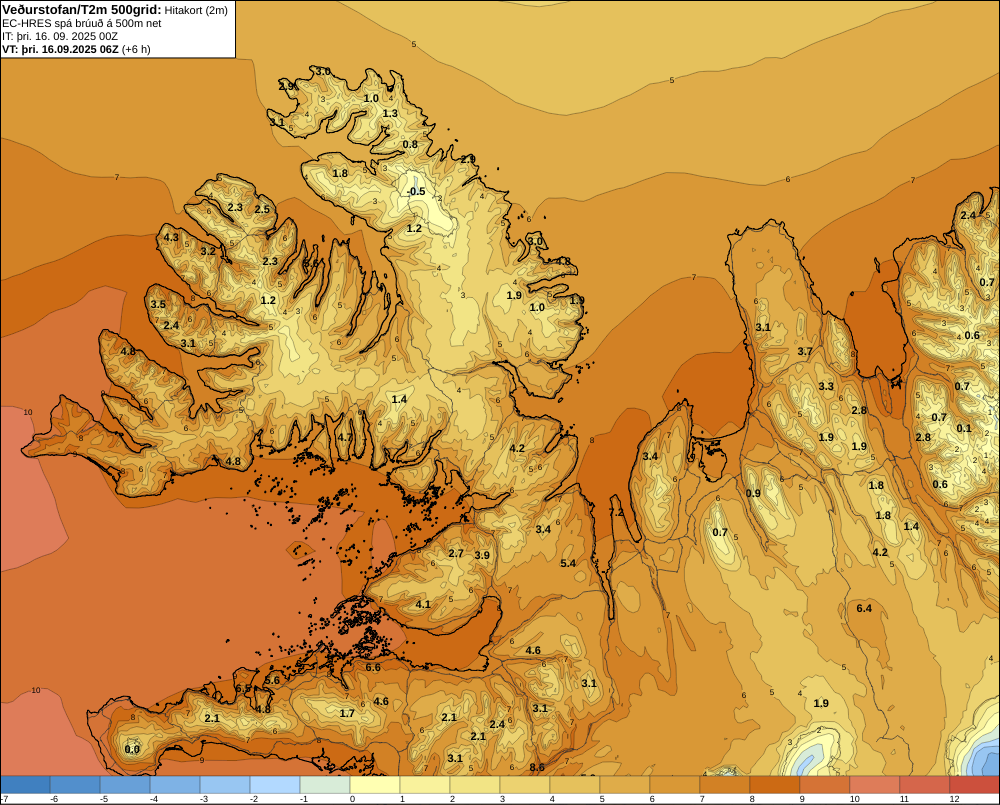Click the legend label '-7'
Viewport: 1000px width, 805px height.
[4, 799]
